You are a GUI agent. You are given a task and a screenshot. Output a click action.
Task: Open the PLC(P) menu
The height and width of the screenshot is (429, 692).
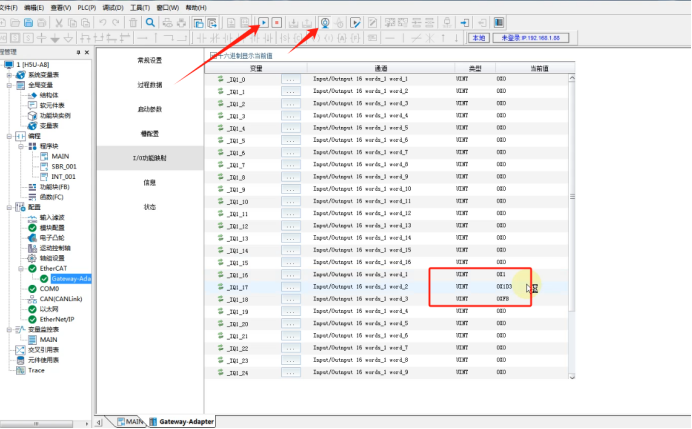click(x=86, y=8)
